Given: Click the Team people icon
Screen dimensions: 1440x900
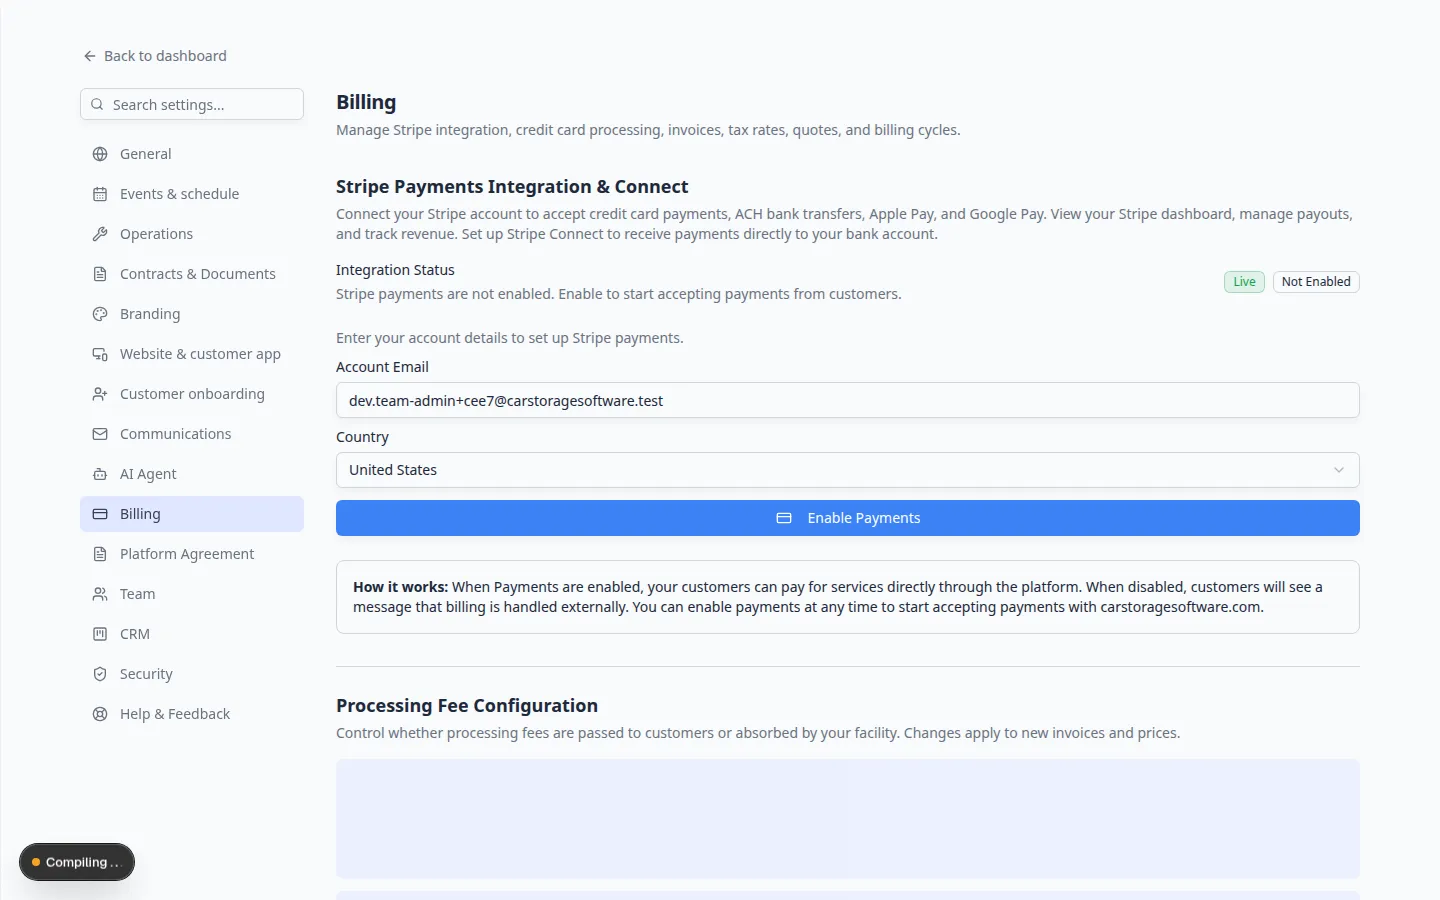Looking at the screenshot, I should tap(100, 594).
